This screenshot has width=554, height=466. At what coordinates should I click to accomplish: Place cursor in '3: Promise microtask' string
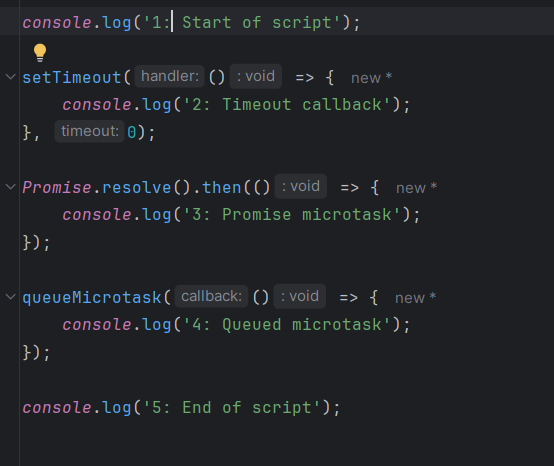pos(292,215)
